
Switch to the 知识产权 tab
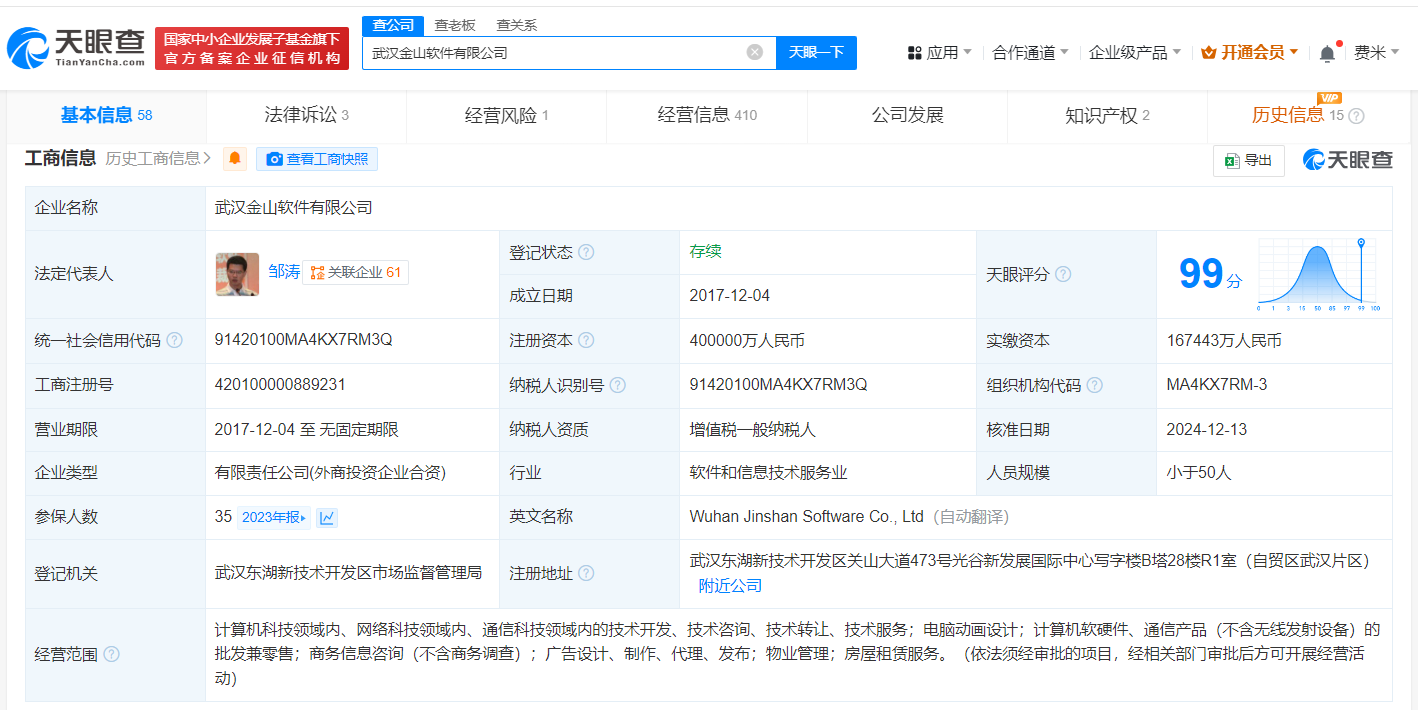(x=1106, y=115)
